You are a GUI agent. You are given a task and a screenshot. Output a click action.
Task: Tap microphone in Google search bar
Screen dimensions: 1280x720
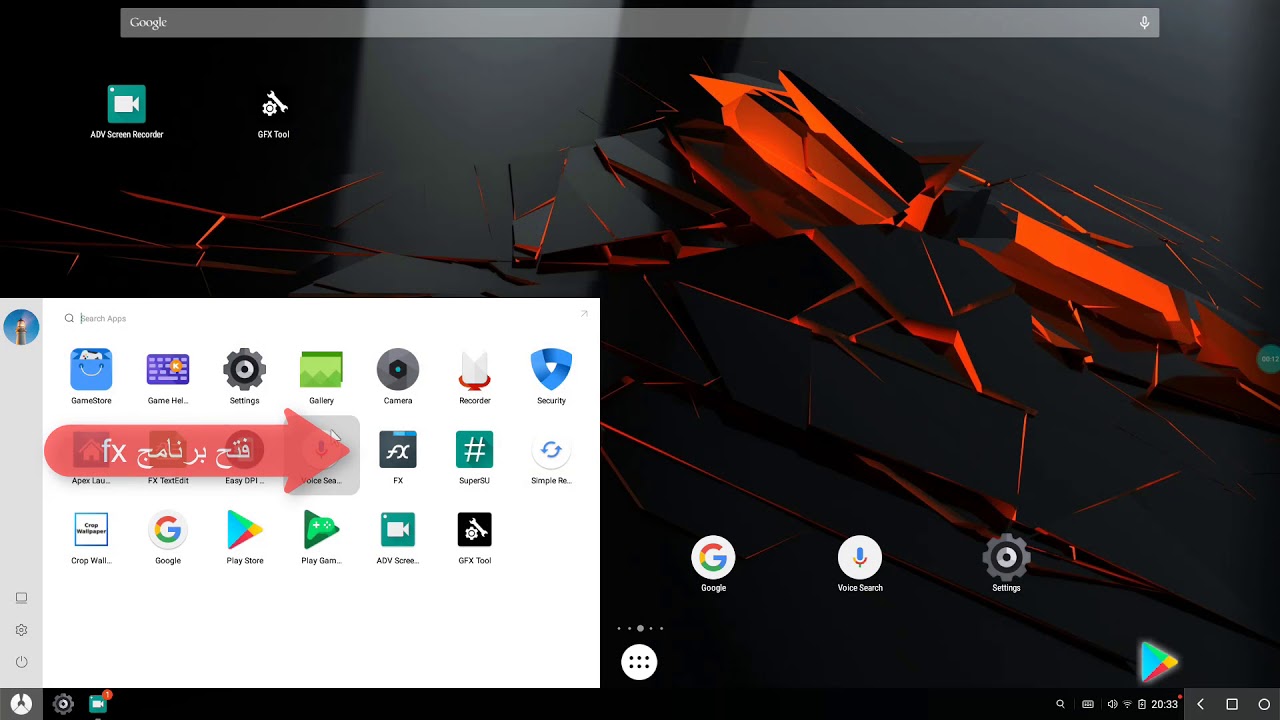click(x=1144, y=22)
